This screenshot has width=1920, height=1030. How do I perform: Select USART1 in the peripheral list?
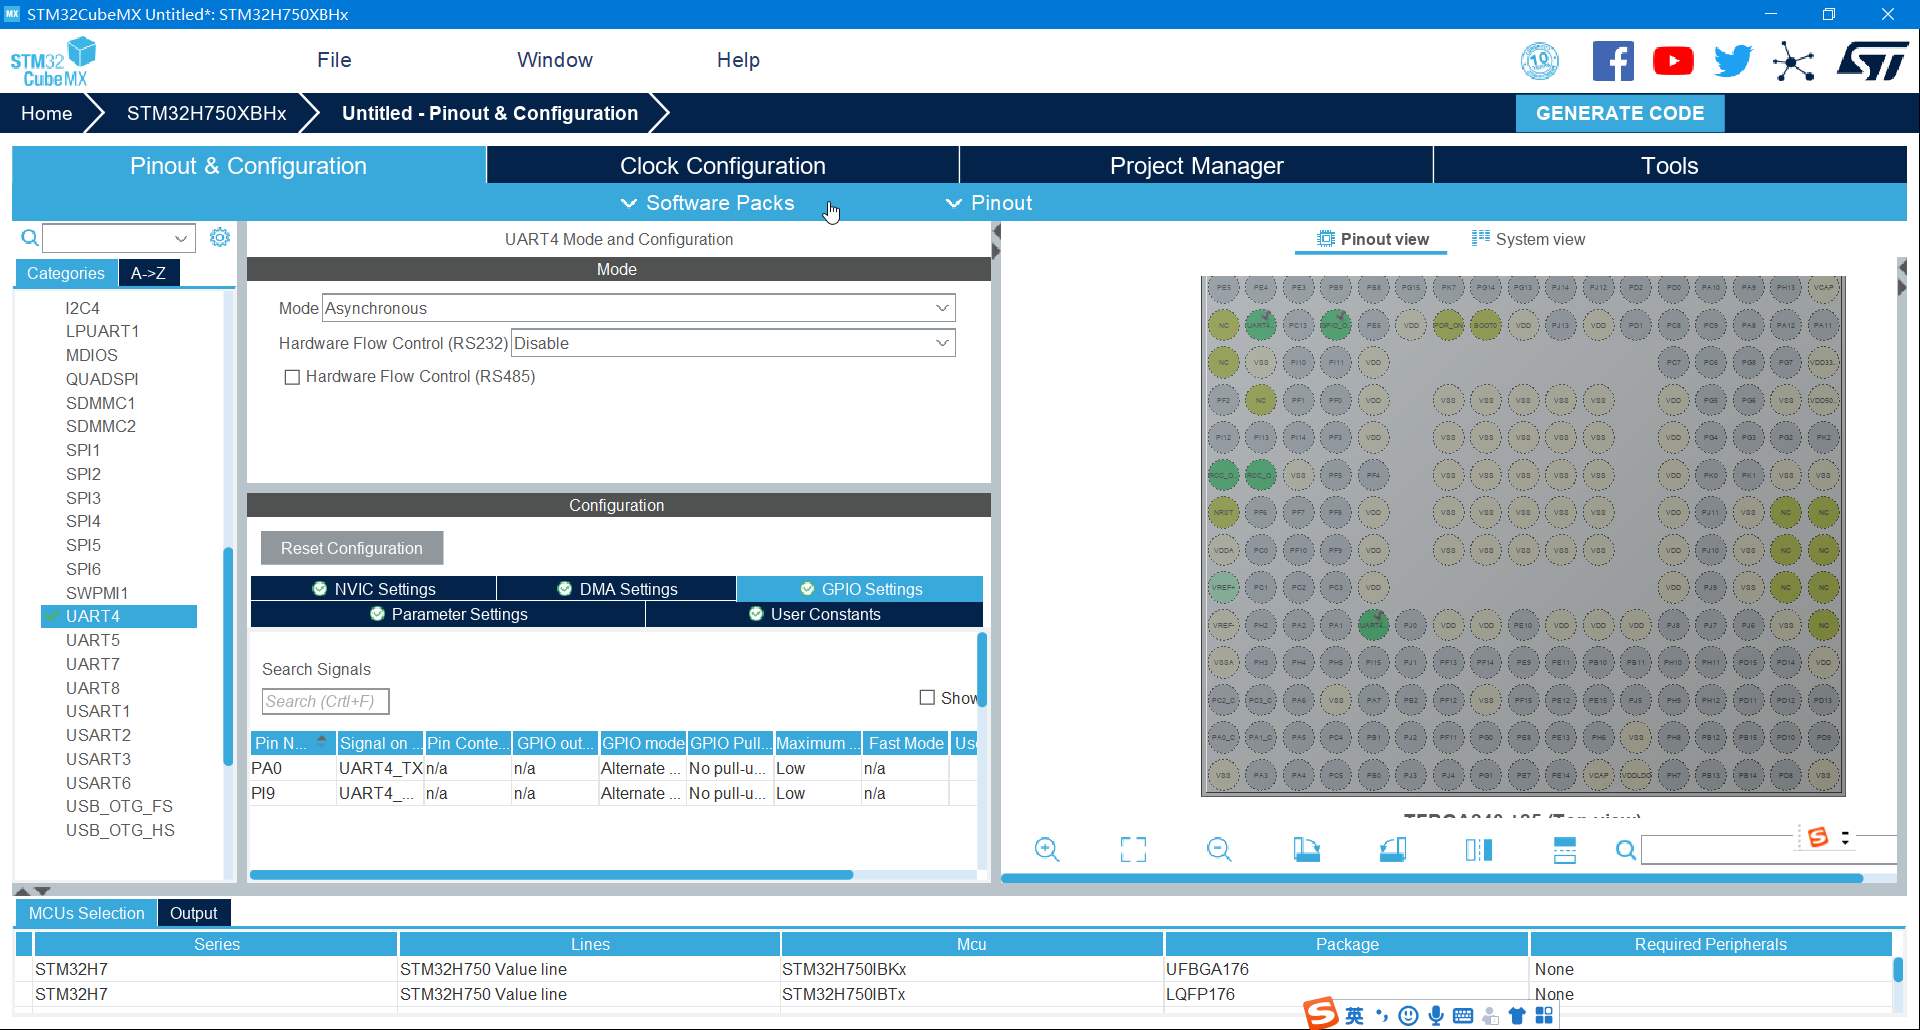point(98,711)
